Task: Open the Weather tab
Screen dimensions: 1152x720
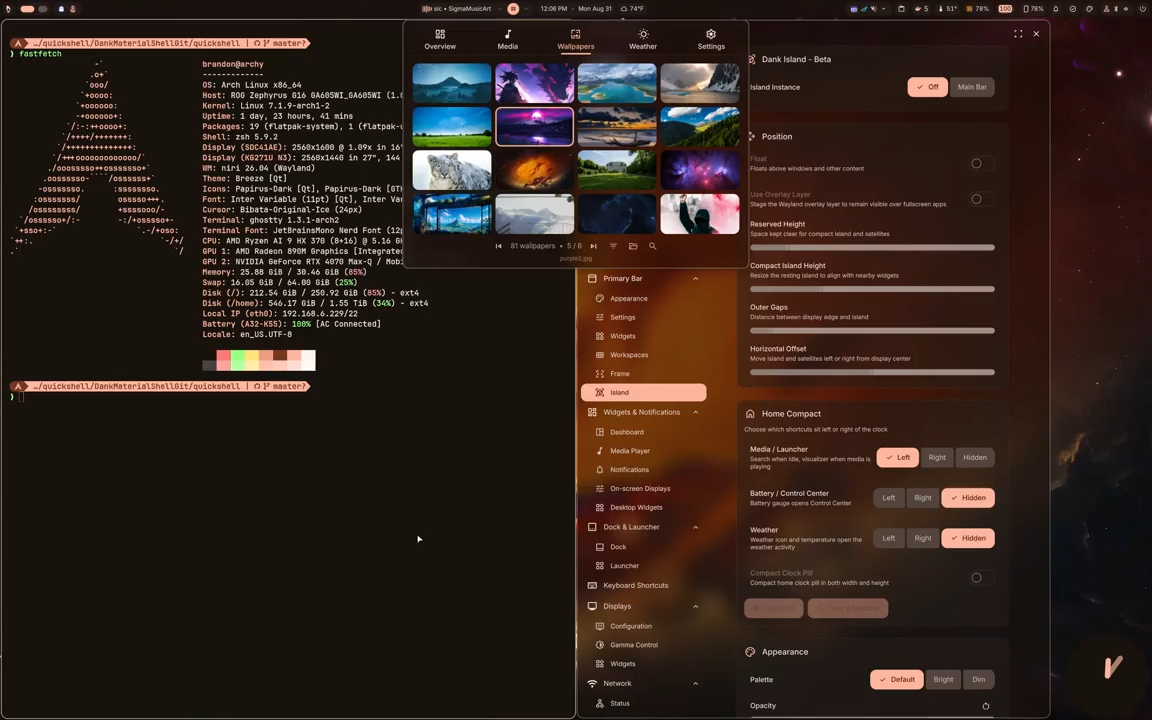Action: click(643, 39)
